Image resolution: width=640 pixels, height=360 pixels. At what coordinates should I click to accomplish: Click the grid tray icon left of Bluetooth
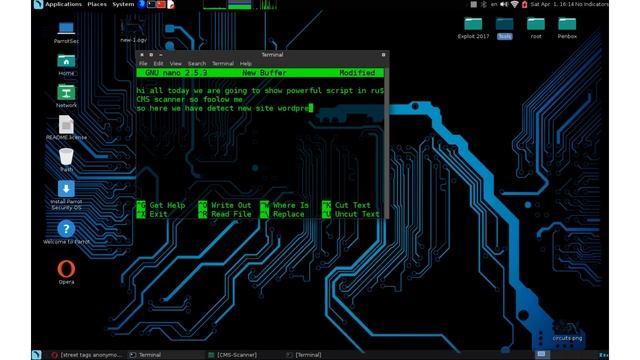tap(473, 4)
